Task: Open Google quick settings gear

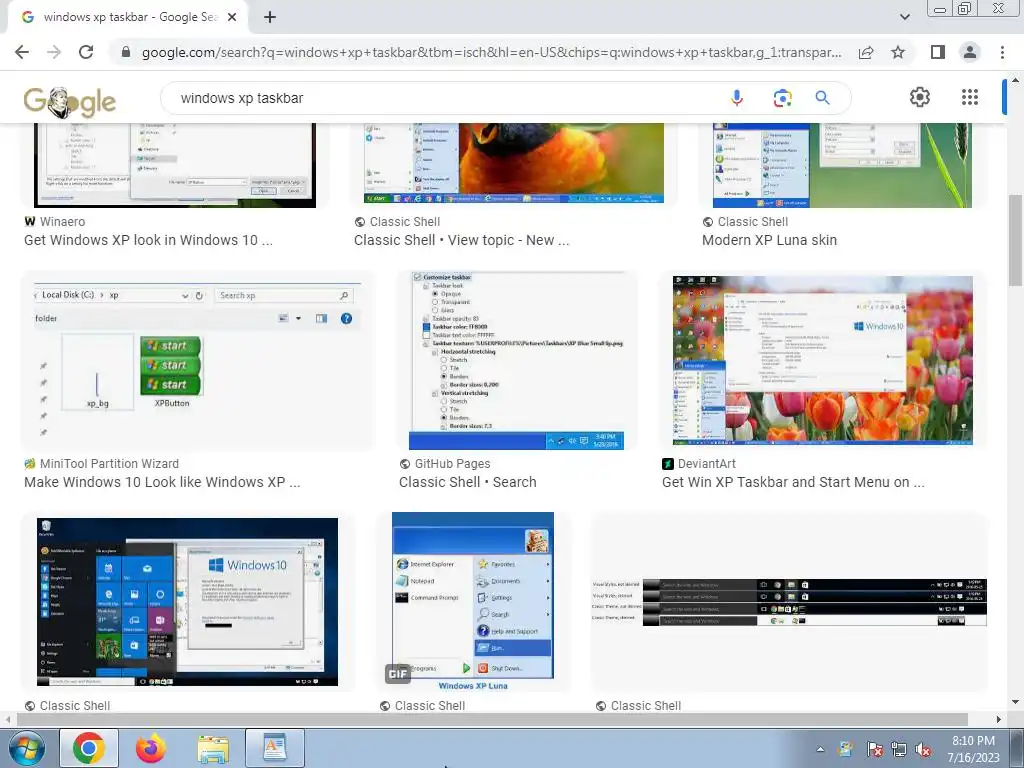Action: click(920, 97)
